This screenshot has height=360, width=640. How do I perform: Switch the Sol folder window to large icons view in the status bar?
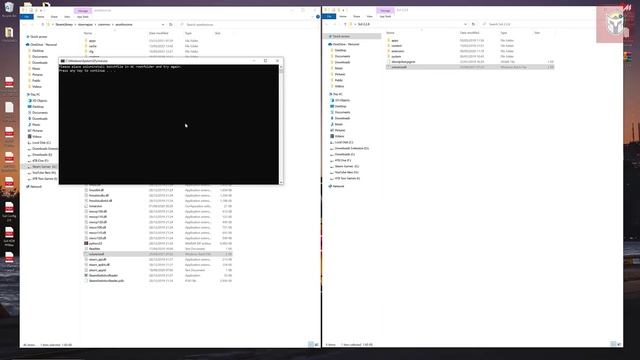[619, 344]
